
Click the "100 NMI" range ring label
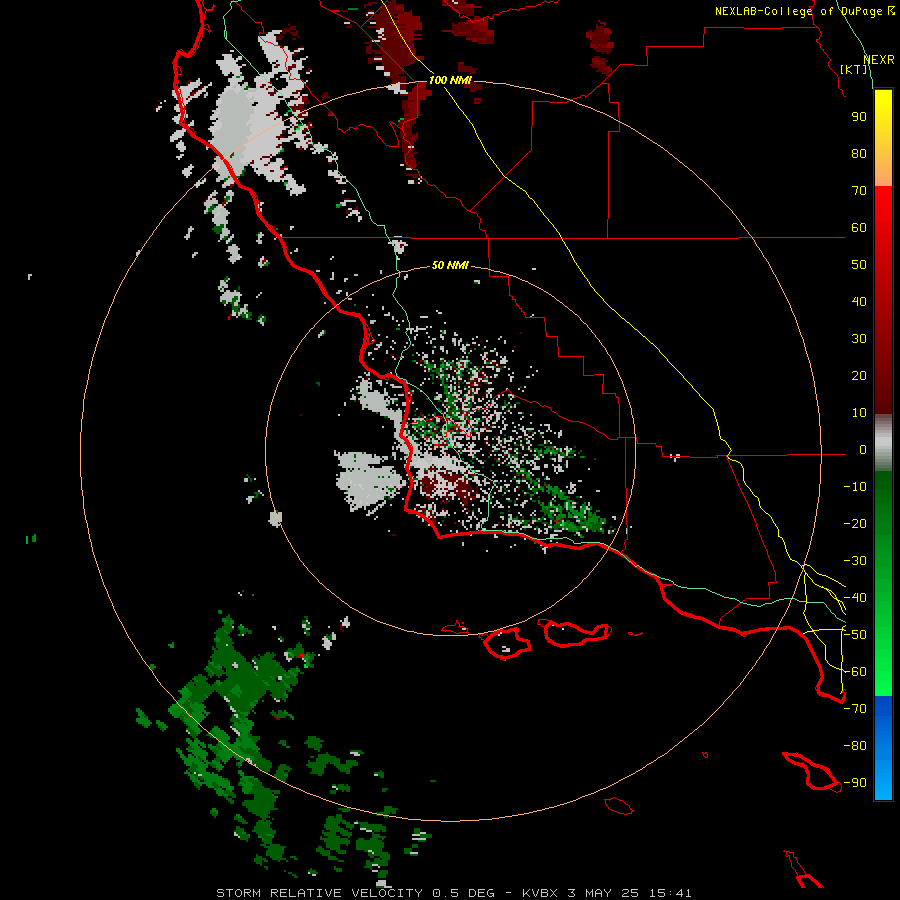450,80
